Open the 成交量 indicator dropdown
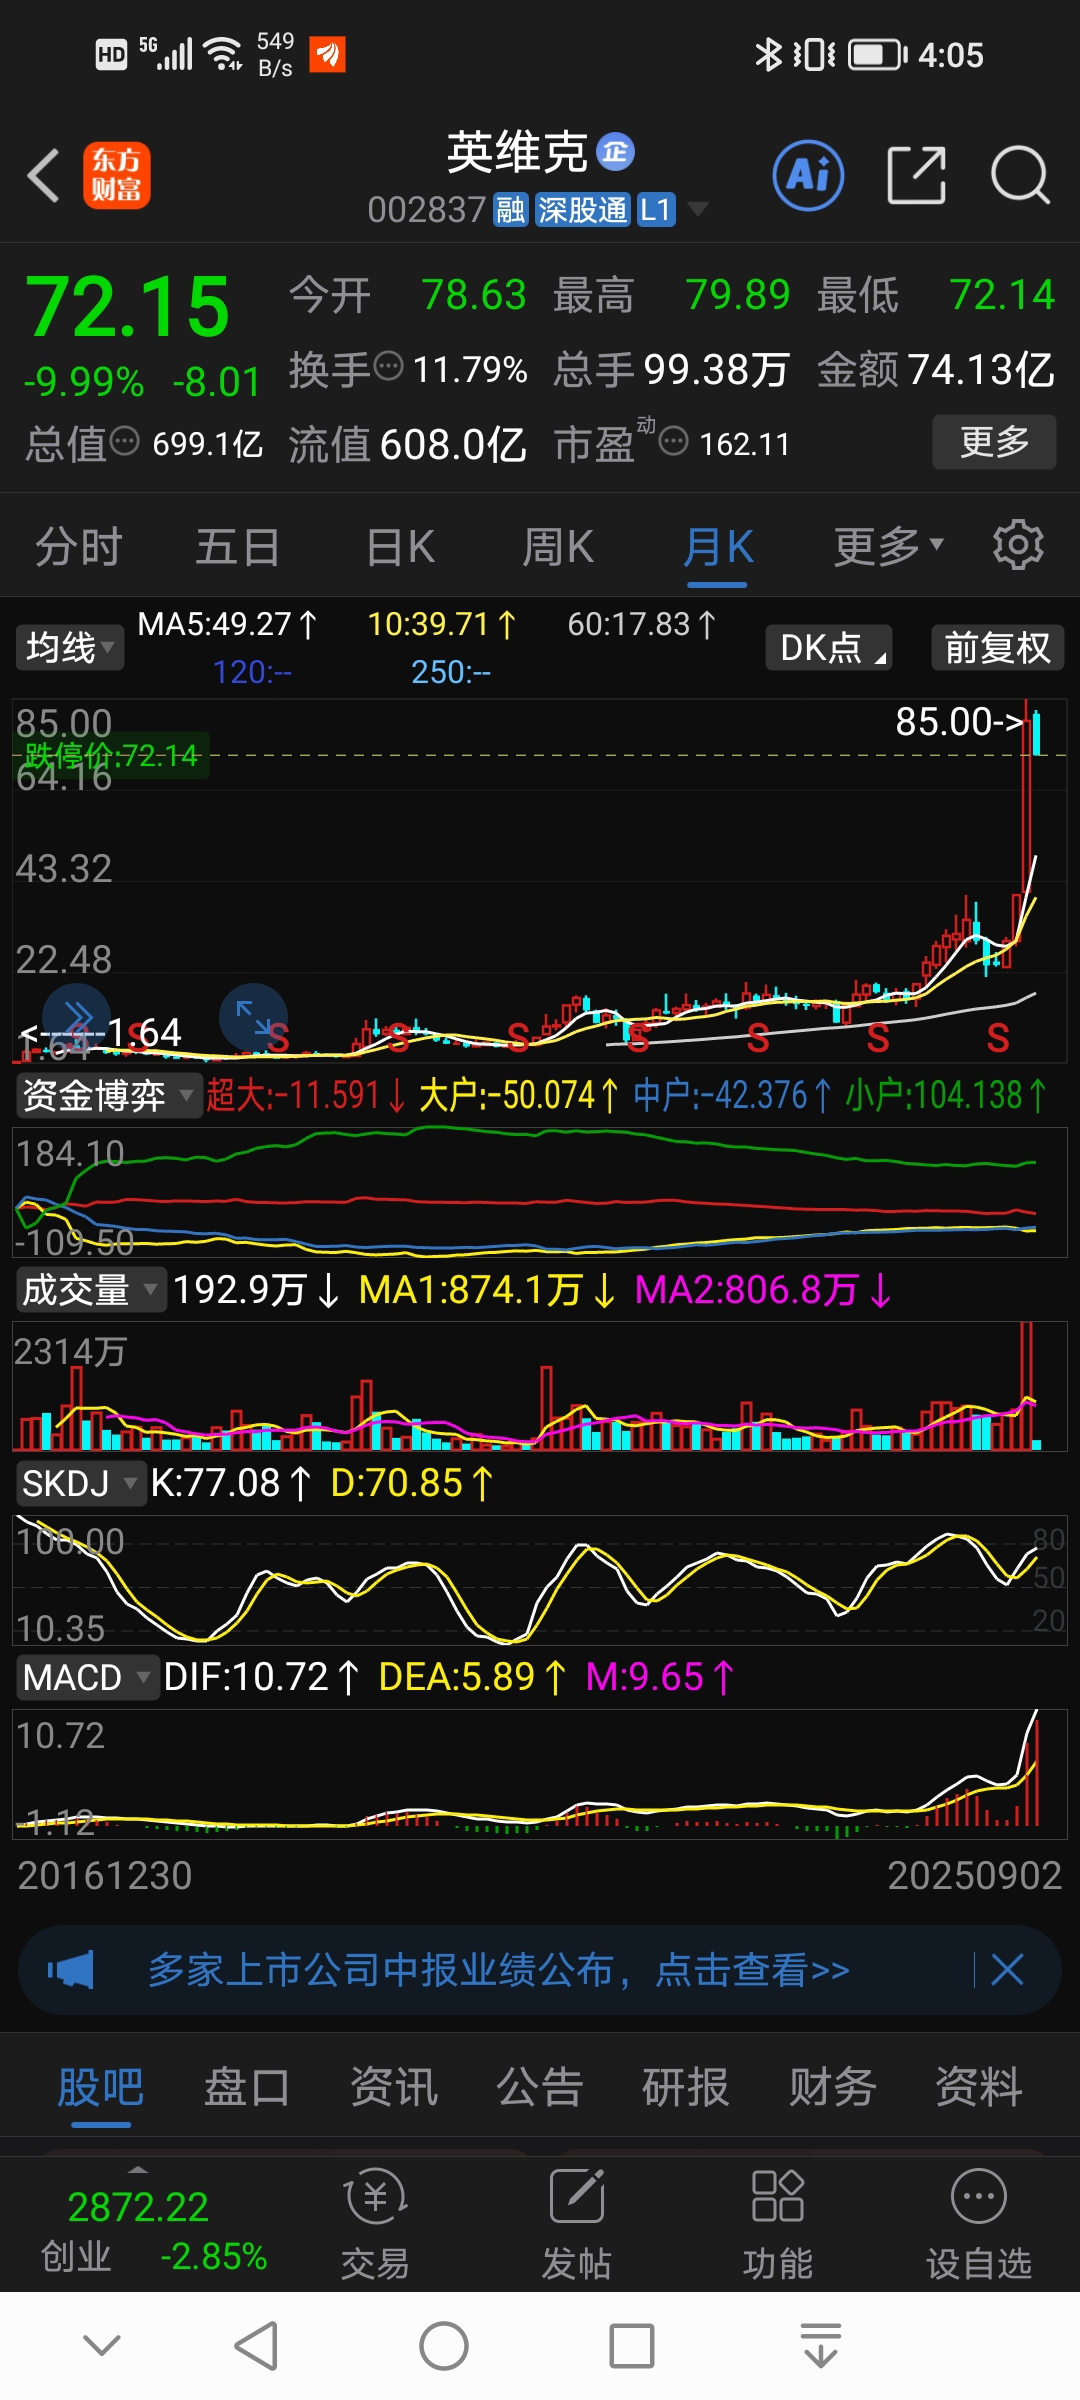 (90, 1289)
